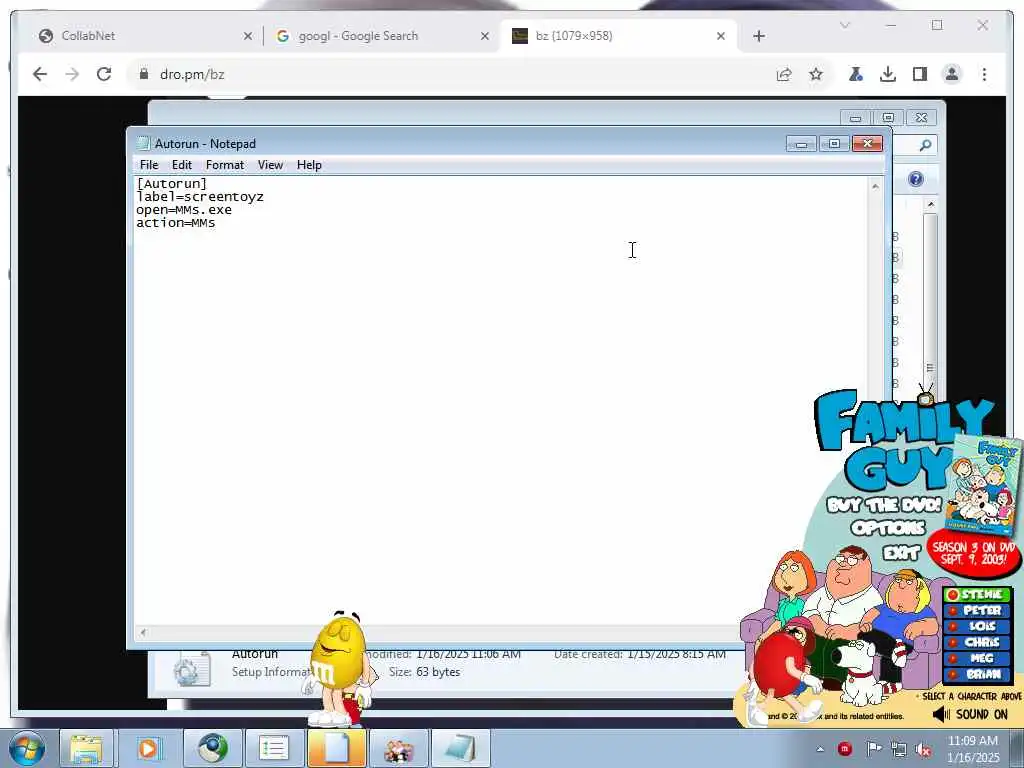Open Notepad Edit menu
The width and height of the screenshot is (1024, 768).
182,165
